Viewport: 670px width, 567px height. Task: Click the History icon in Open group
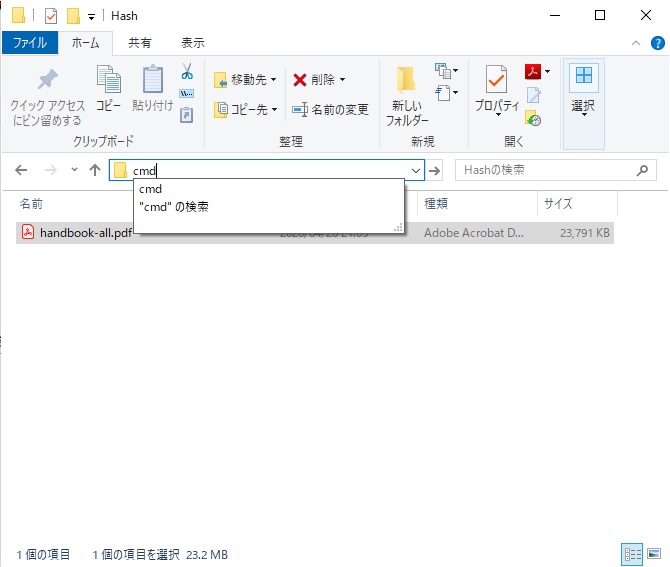(x=533, y=118)
